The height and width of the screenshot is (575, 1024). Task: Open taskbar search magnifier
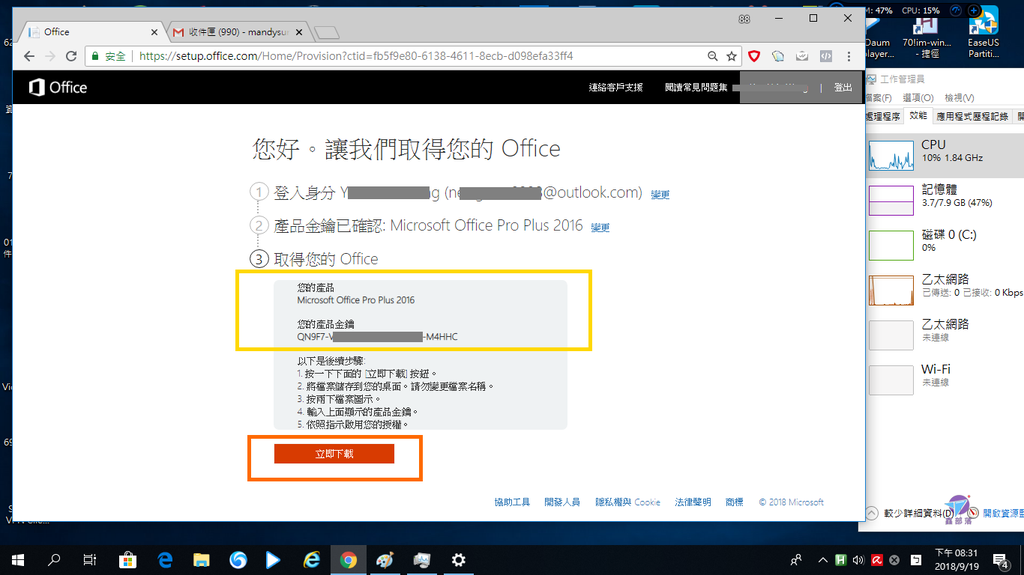54,560
